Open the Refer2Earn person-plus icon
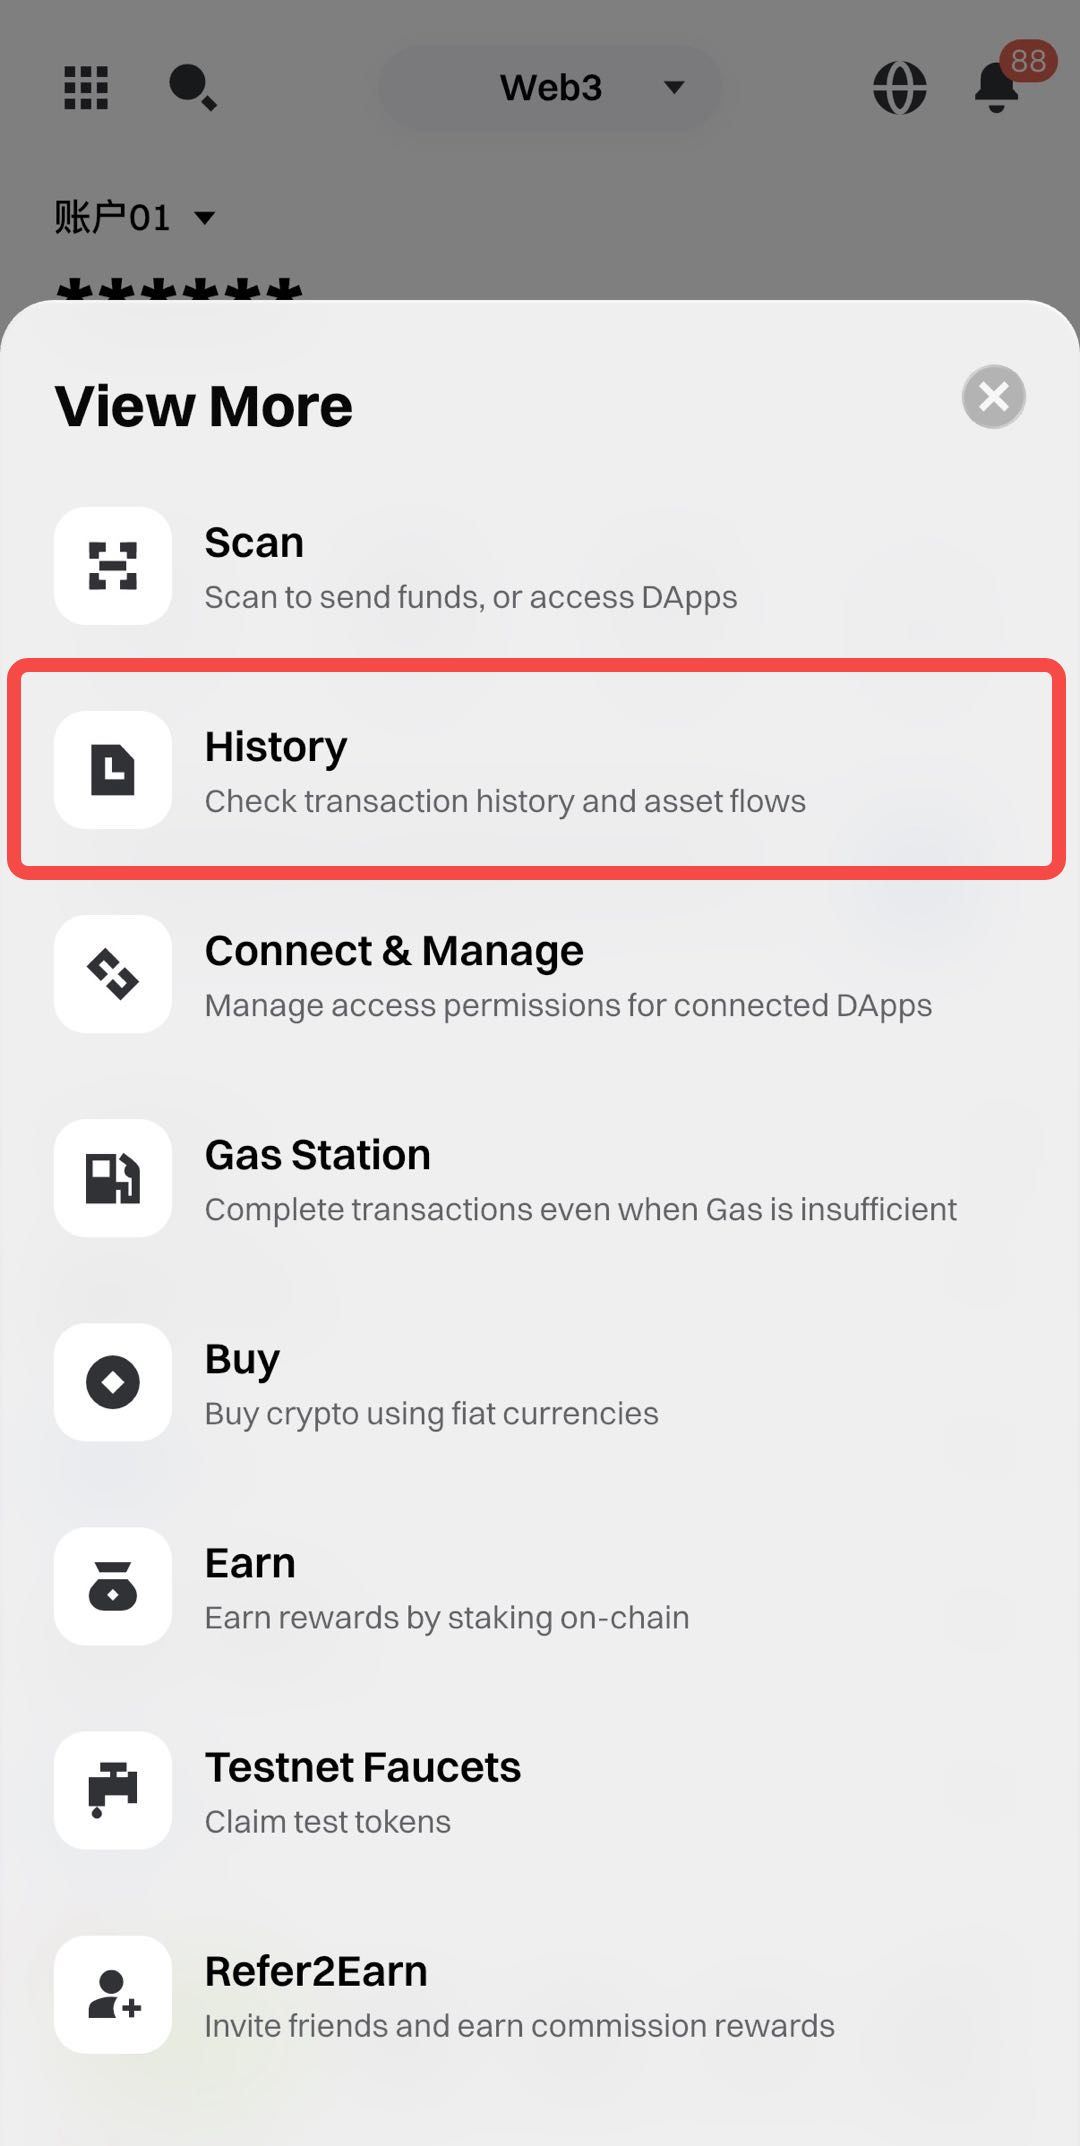The height and width of the screenshot is (2146, 1080). [113, 1994]
